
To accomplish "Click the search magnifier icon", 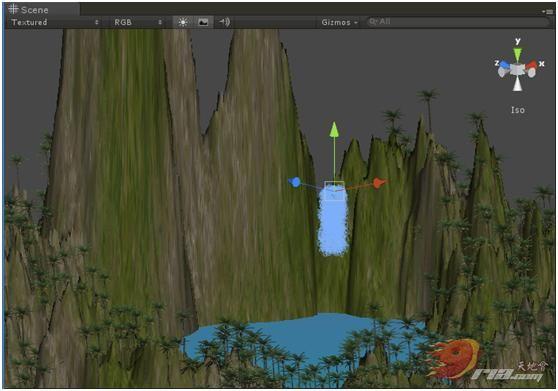I will [x=373, y=22].
